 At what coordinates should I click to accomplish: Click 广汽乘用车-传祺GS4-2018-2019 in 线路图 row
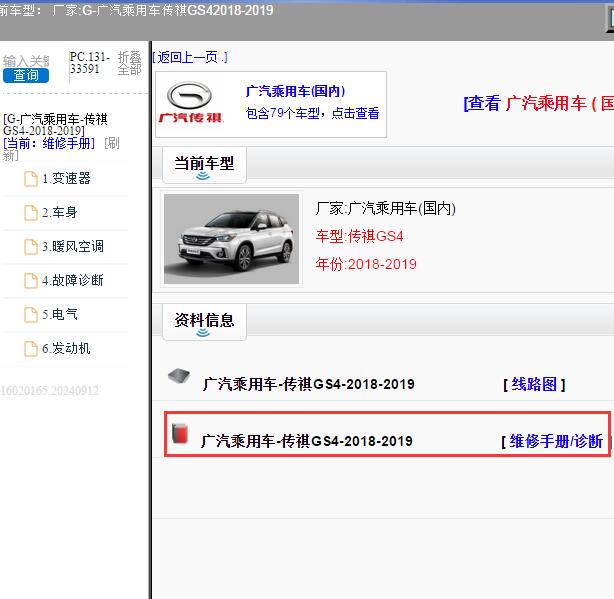(x=309, y=384)
